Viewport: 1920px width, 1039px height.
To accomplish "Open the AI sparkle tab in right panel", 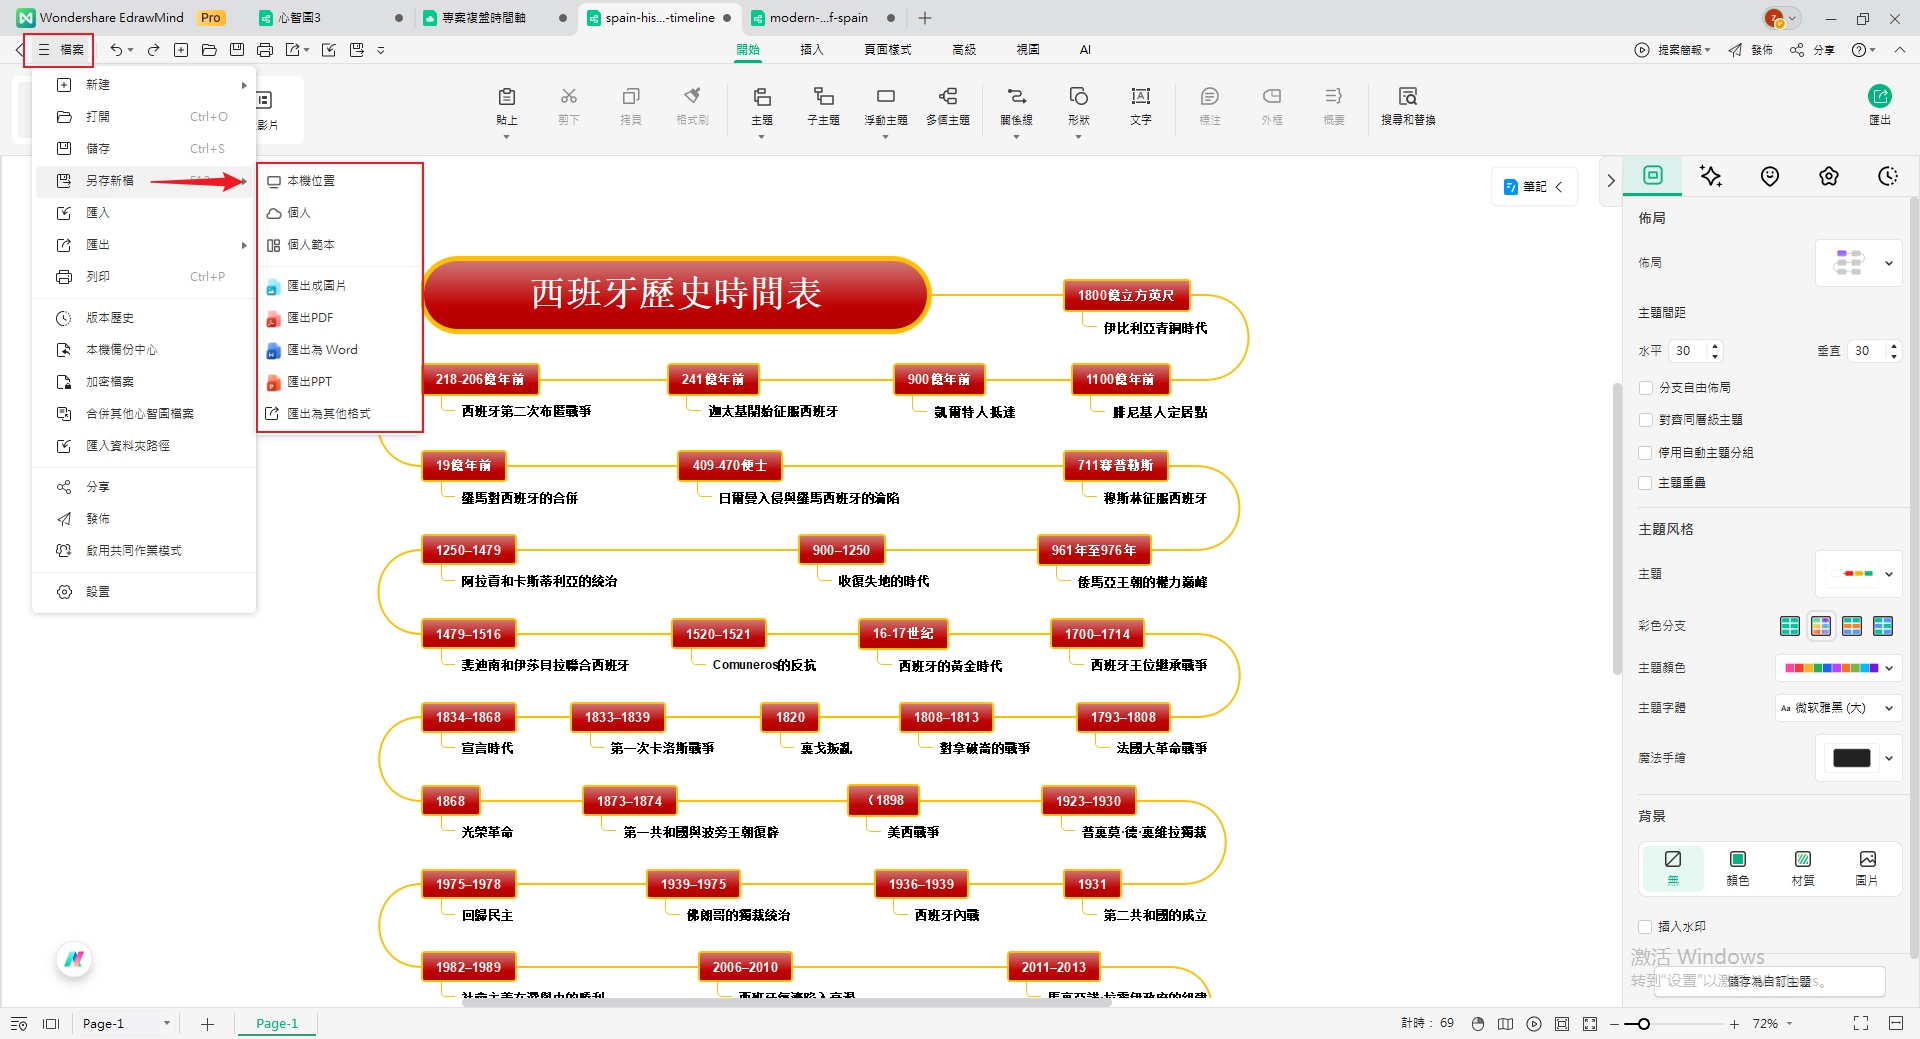I will coord(1710,176).
